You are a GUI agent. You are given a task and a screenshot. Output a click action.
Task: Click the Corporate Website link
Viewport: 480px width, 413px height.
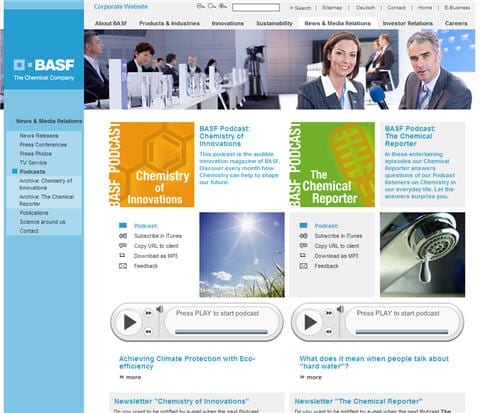point(121,7)
